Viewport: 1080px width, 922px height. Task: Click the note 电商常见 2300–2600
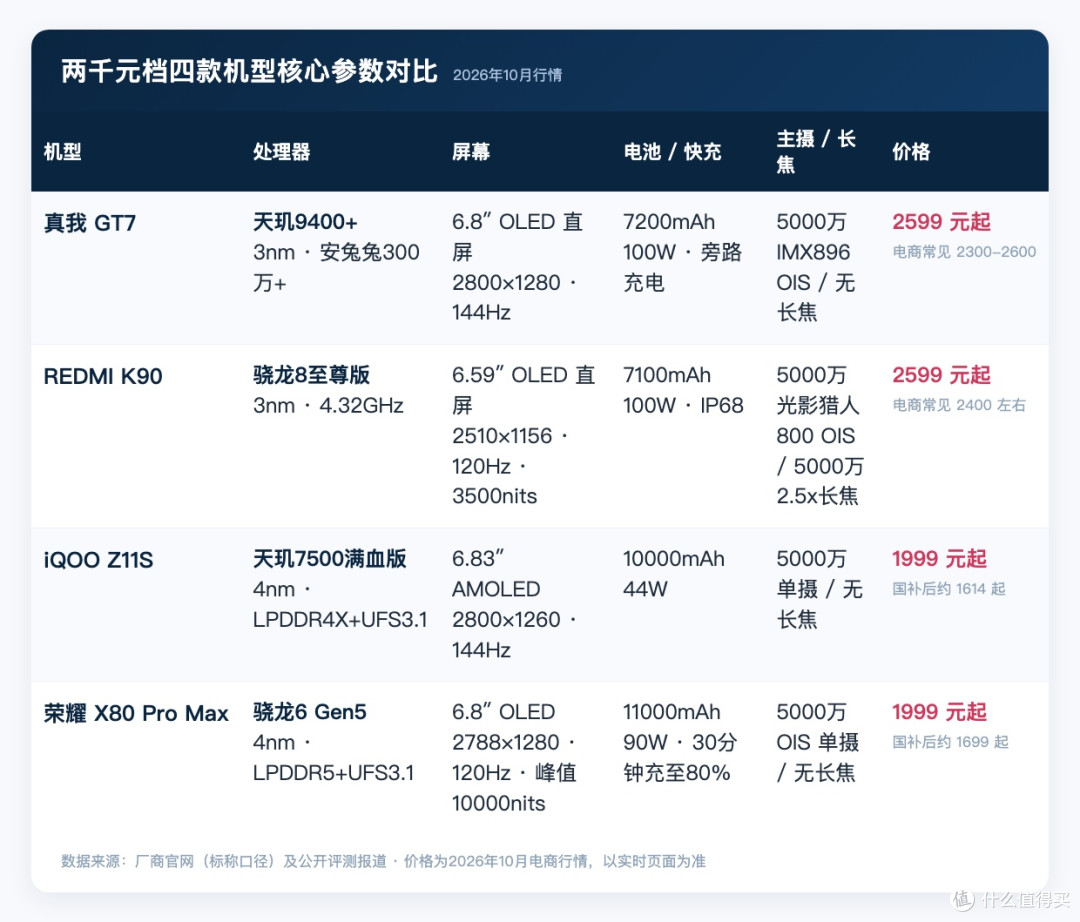click(964, 252)
